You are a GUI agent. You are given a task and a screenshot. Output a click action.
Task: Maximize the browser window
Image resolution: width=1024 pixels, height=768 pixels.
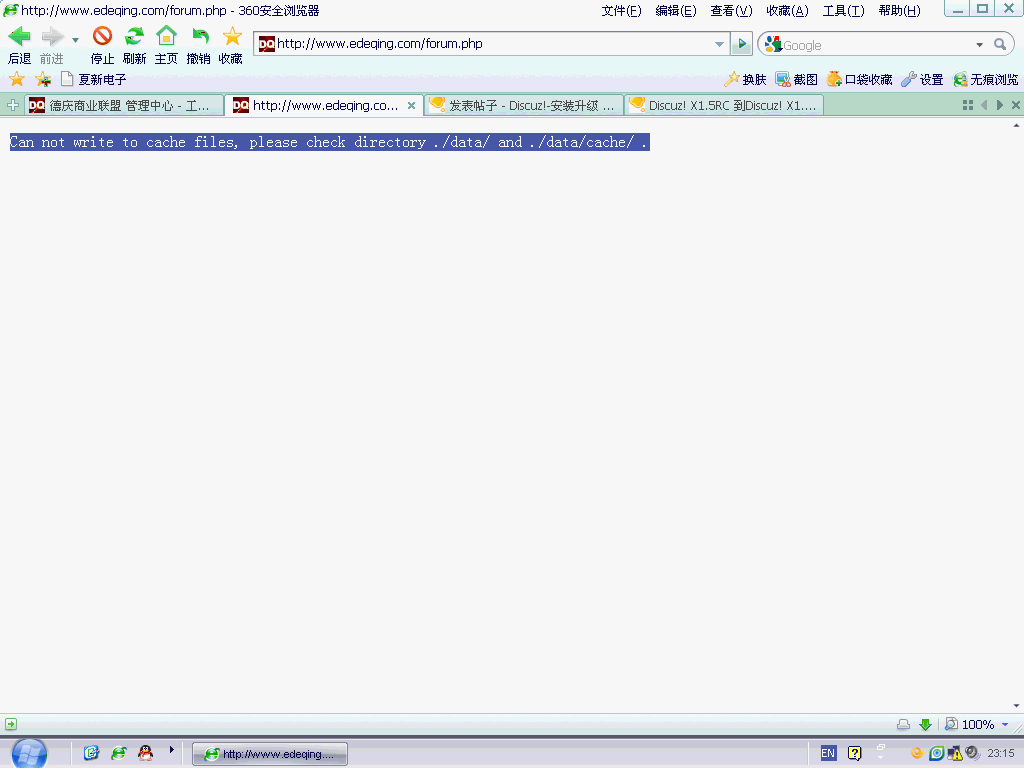click(982, 9)
